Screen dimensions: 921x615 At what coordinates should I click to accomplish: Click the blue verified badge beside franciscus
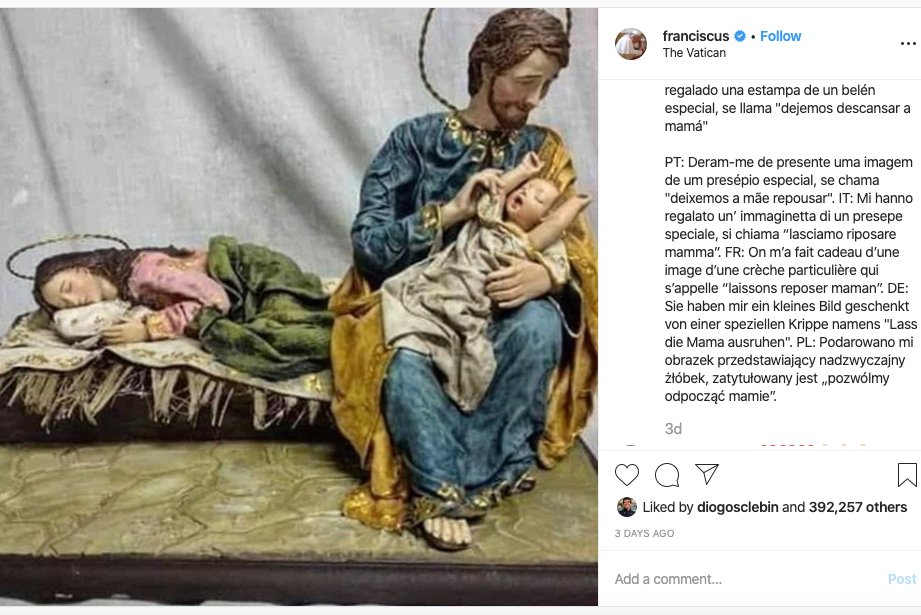click(740, 36)
